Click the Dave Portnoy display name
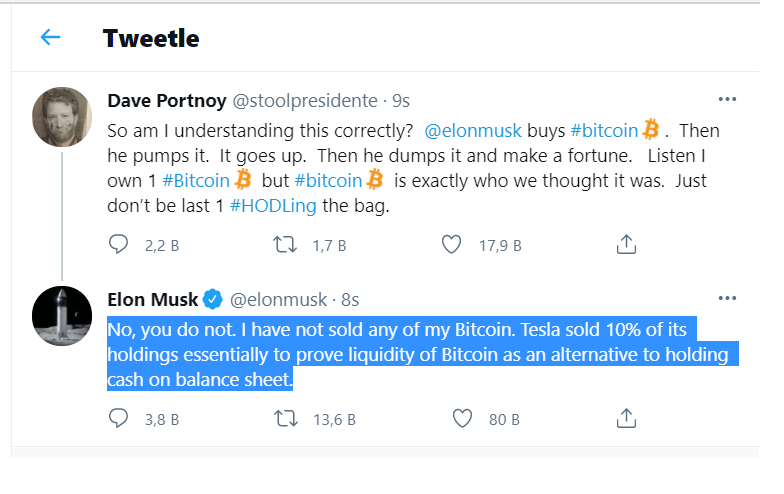Image resolution: width=784 pixels, height=494 pixels. pos(166,100)
